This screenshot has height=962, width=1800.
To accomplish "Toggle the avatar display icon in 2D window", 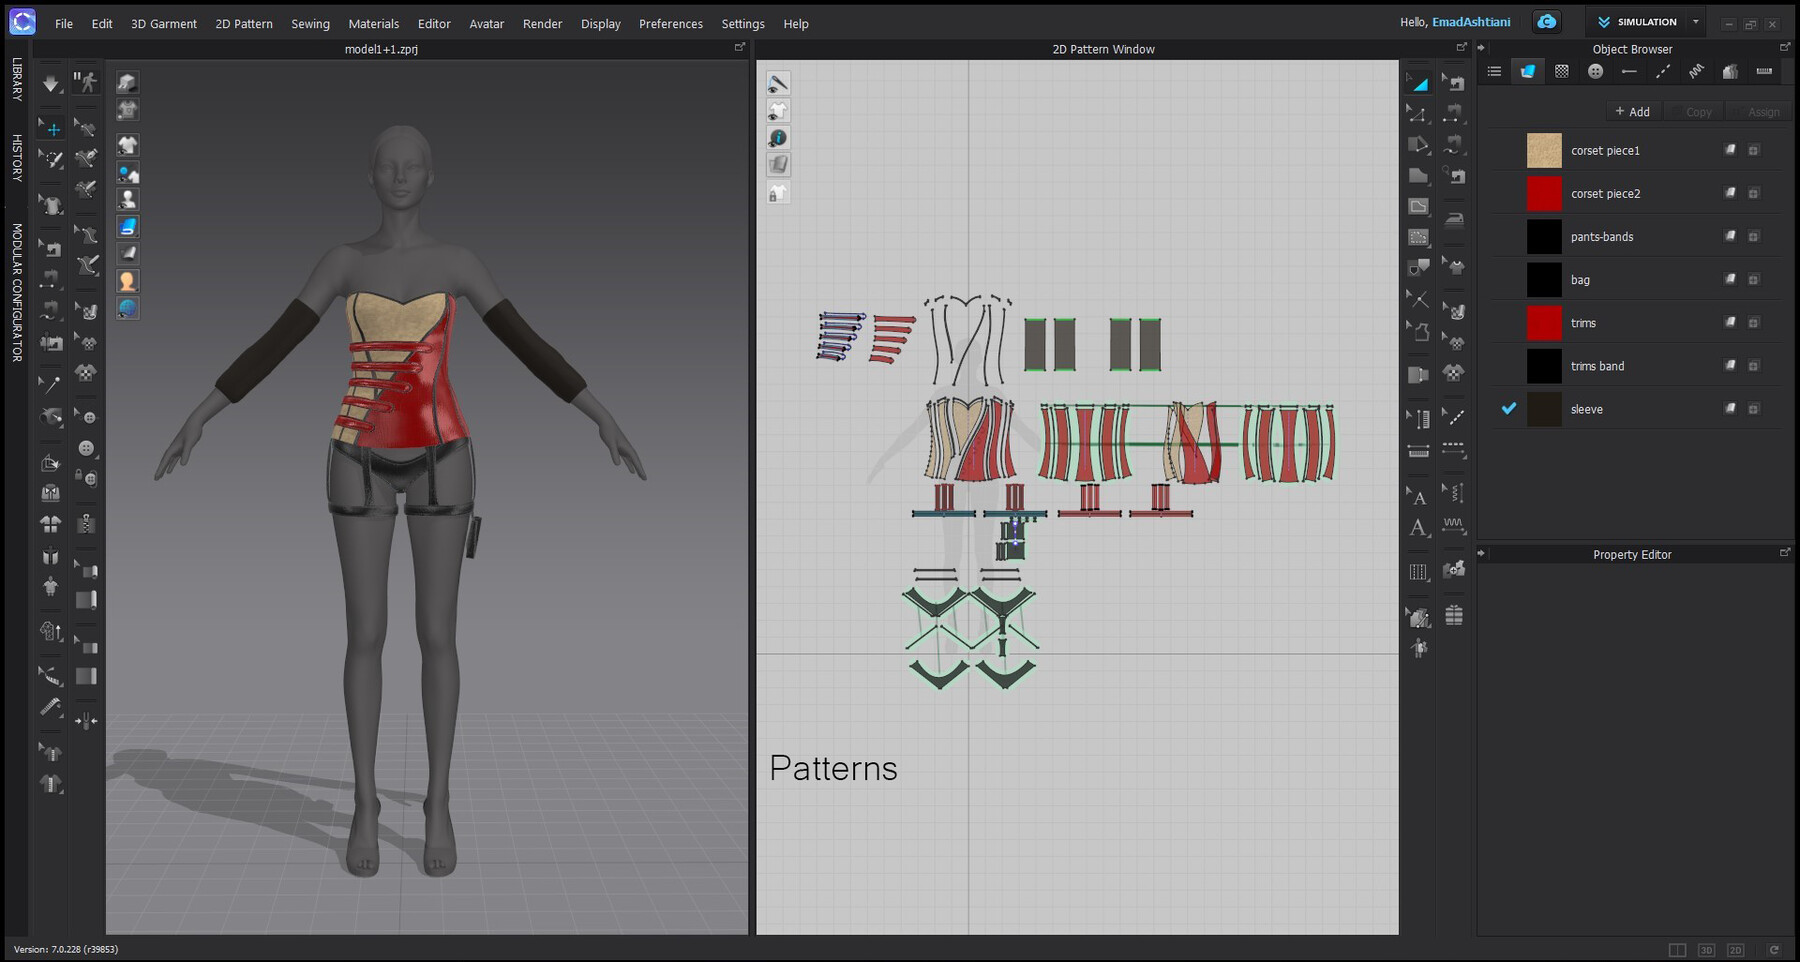I will (x=779, y=110).
